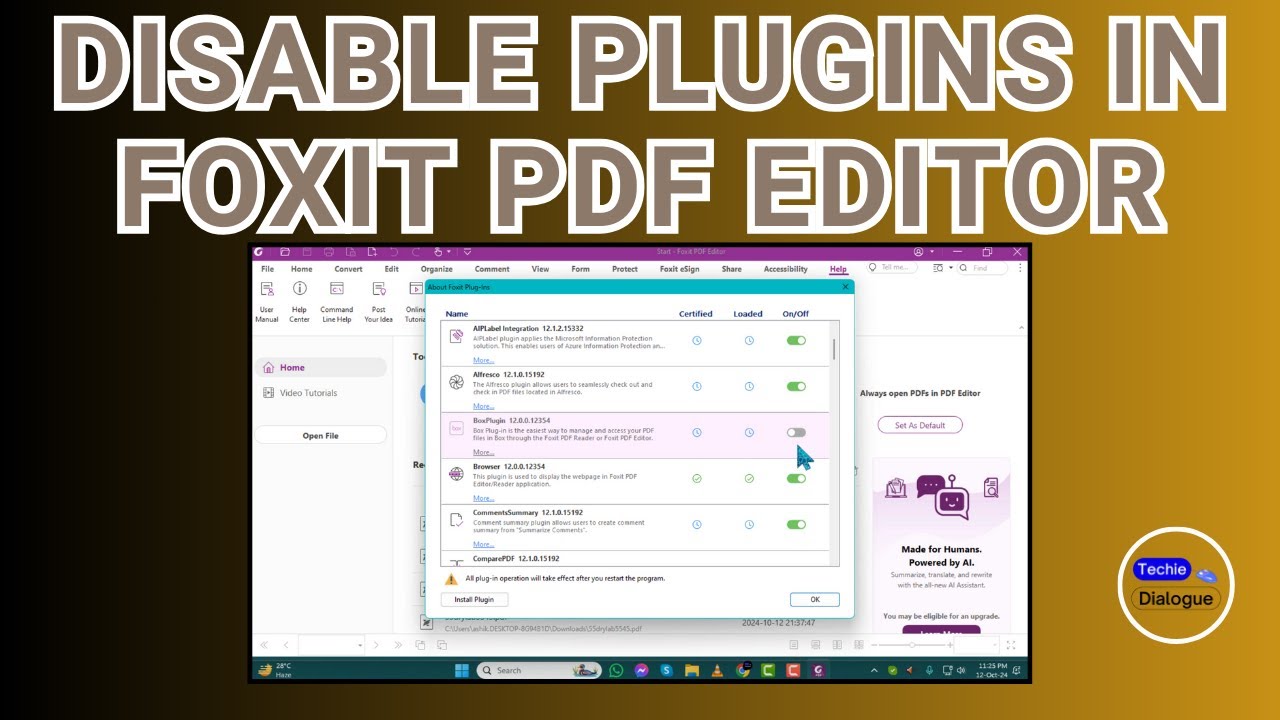Turn off the Browser plugin toggle
The image size is (1280, 720).
click(796, 479)
